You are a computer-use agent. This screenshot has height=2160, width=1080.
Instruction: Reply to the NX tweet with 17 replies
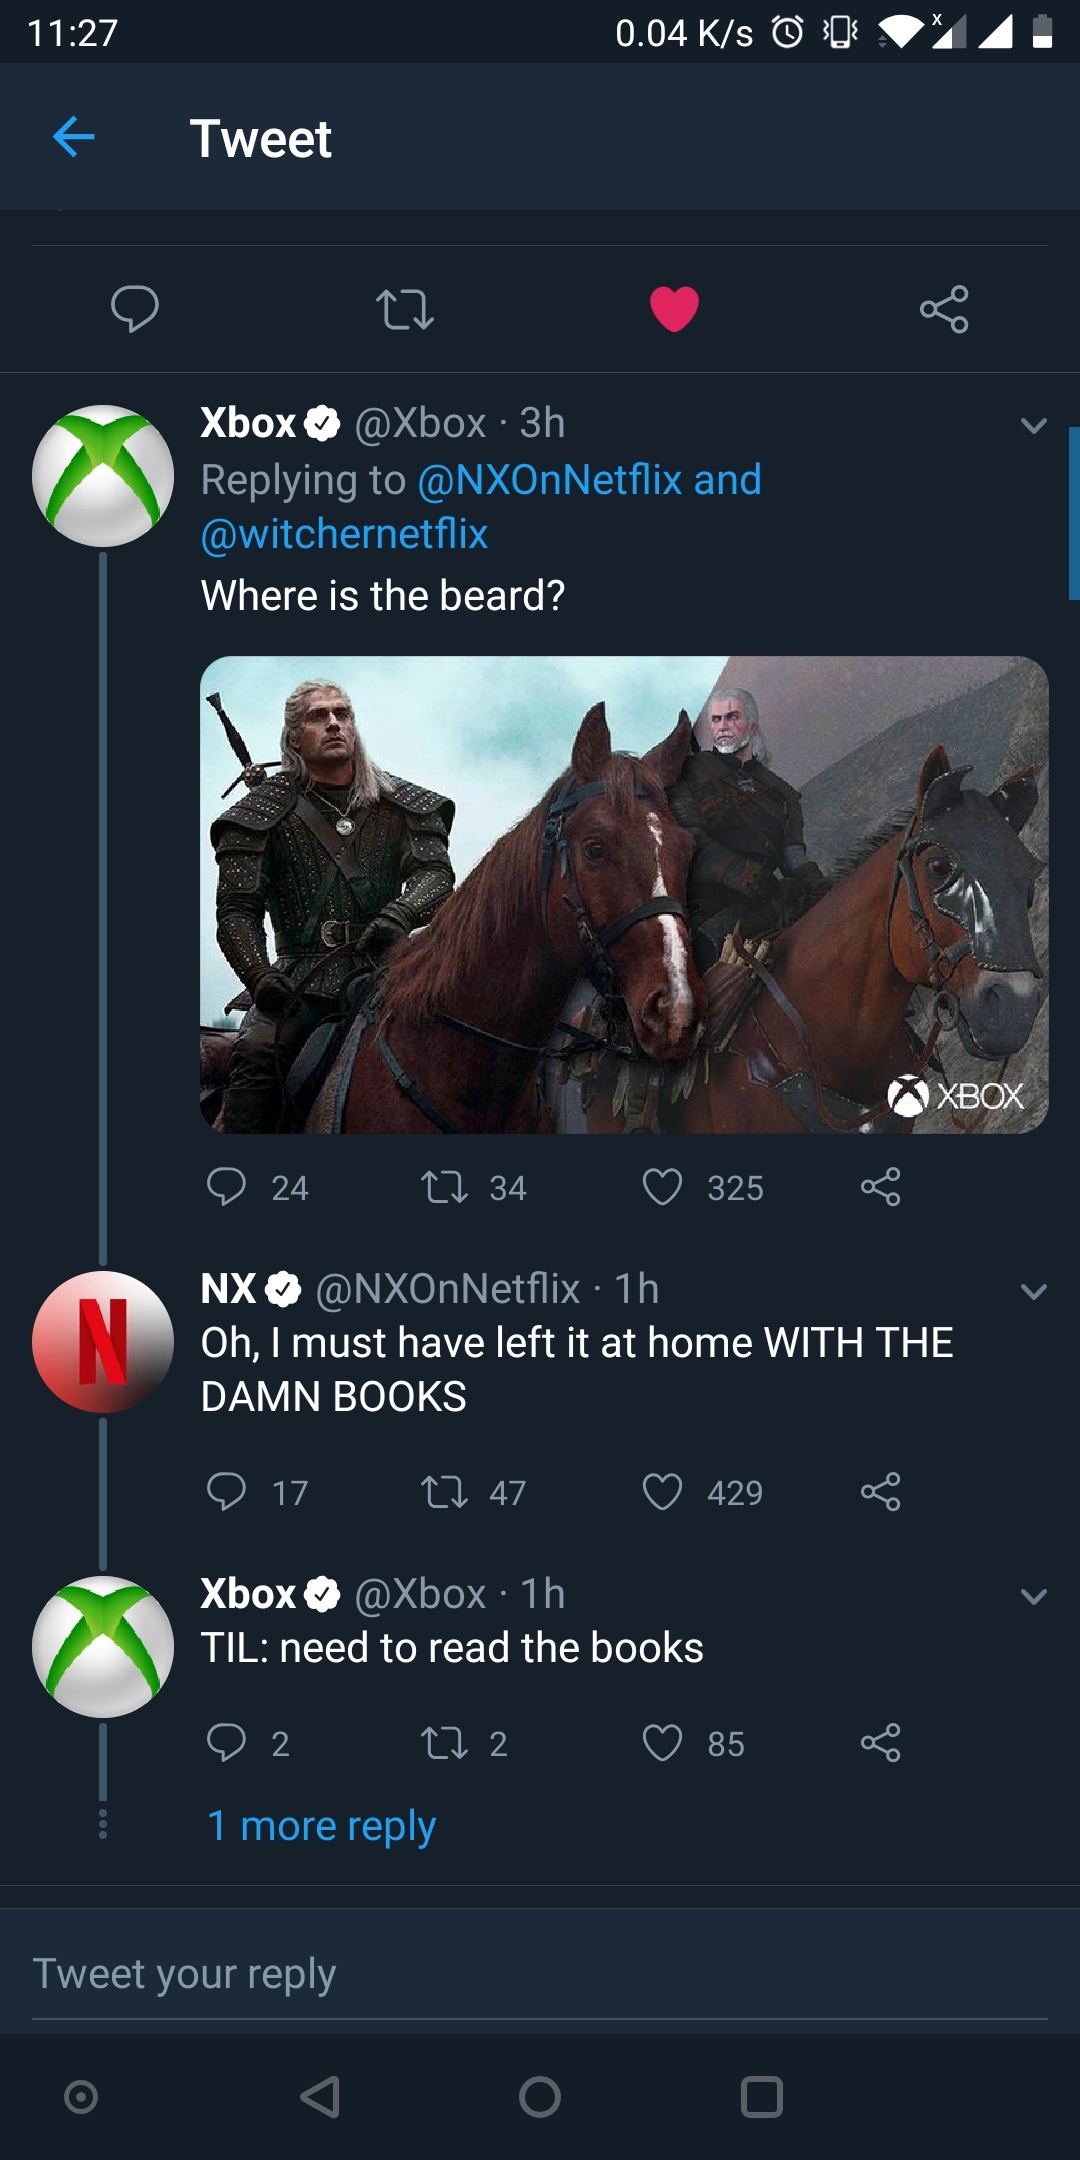[227, 1492]
